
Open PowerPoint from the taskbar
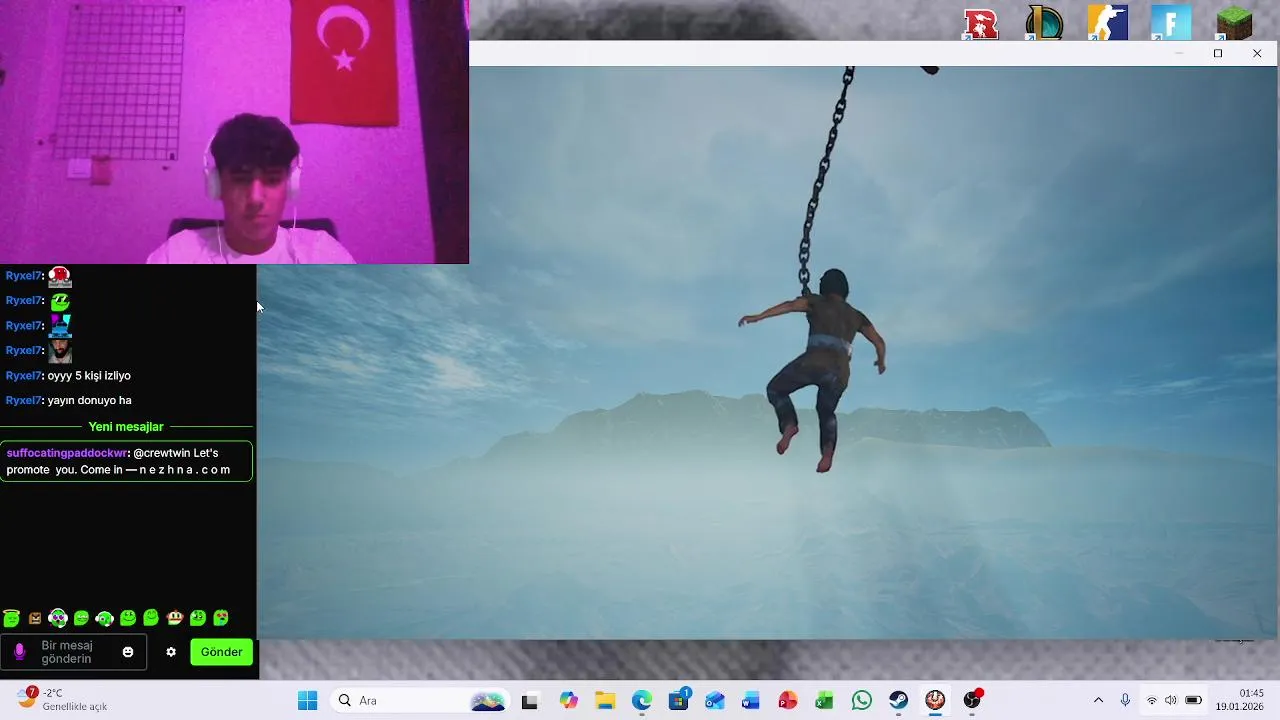(788, 700)
